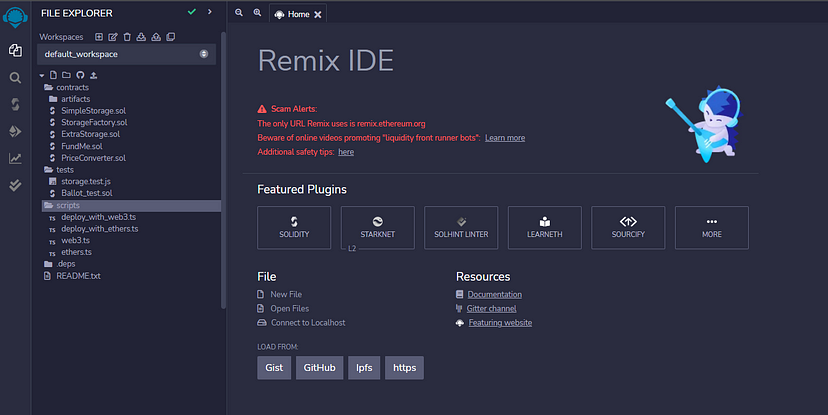
Task: Expand the FILE EXPLORER panel chevron
Action: pyautogui.click(x=210, y=12)
